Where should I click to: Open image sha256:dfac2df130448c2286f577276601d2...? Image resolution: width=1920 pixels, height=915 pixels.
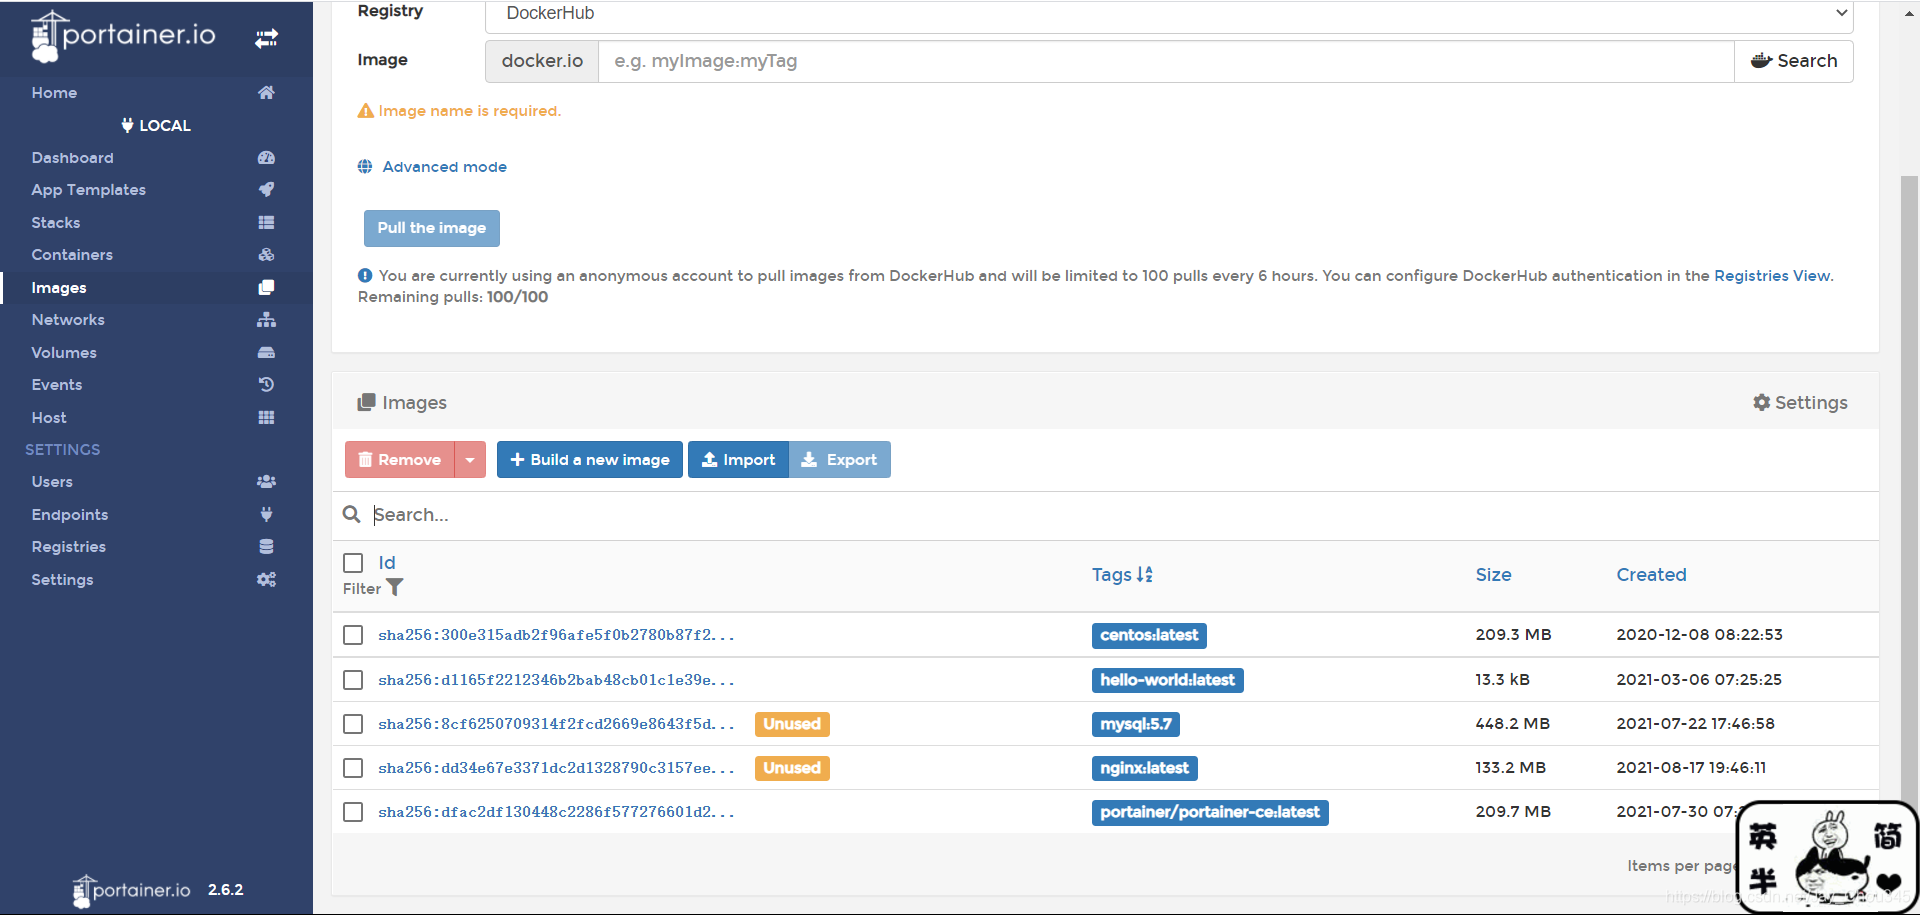(x=556, y=812)
